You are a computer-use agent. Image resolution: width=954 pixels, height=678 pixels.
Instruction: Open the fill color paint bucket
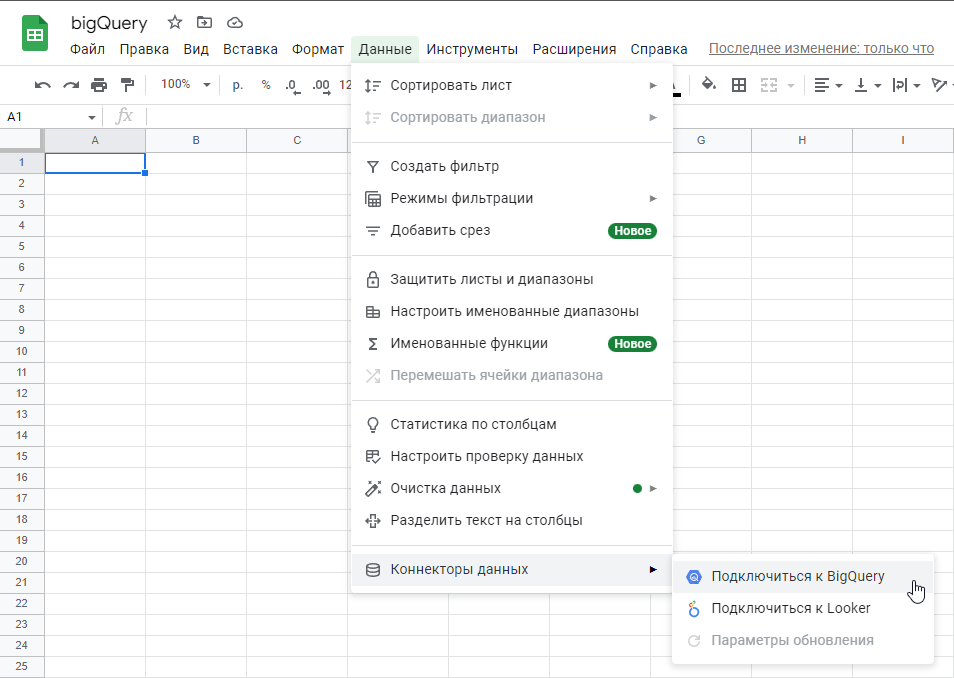709,84
